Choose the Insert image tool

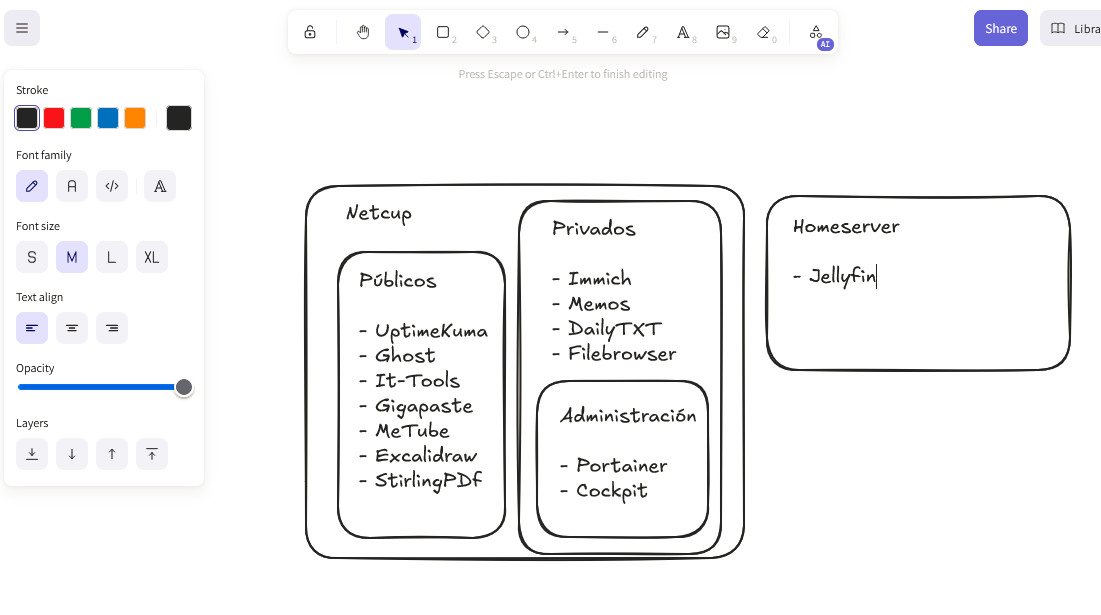723,32
